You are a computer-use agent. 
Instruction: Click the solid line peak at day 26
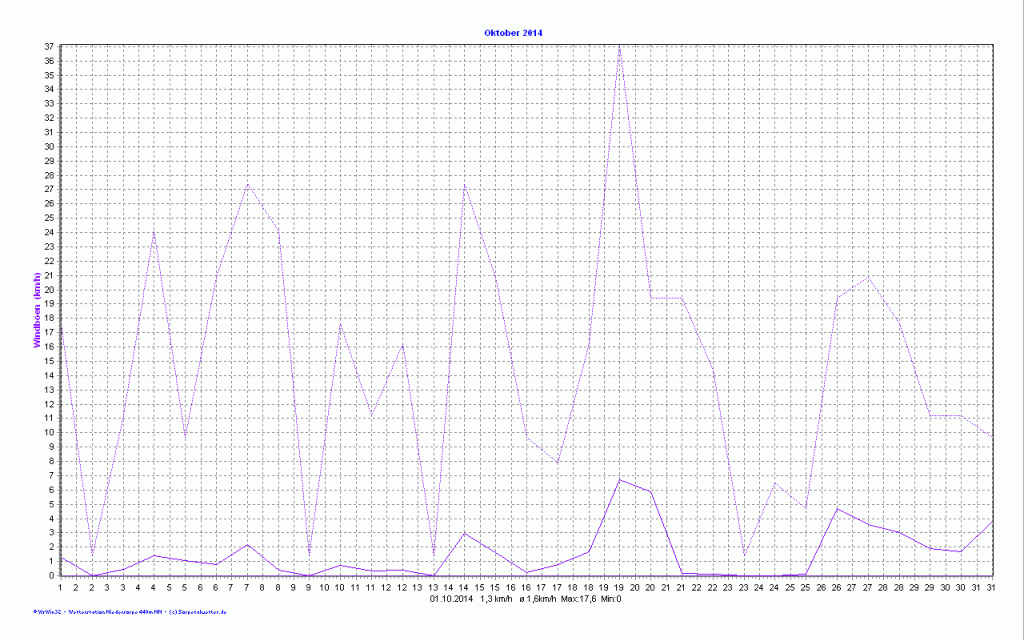click(x=837, y=508)
